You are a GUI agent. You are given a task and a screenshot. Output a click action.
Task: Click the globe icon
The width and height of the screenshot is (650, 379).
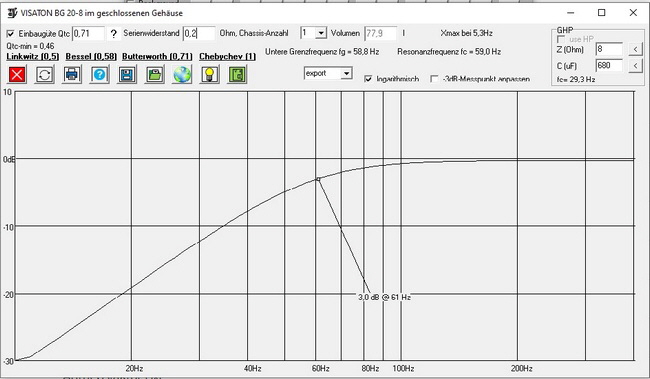[x=182, y=75]
